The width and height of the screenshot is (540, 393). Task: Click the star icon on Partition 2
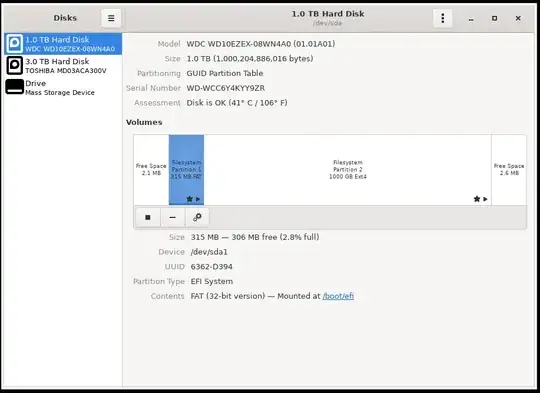(x=477, y=199)
